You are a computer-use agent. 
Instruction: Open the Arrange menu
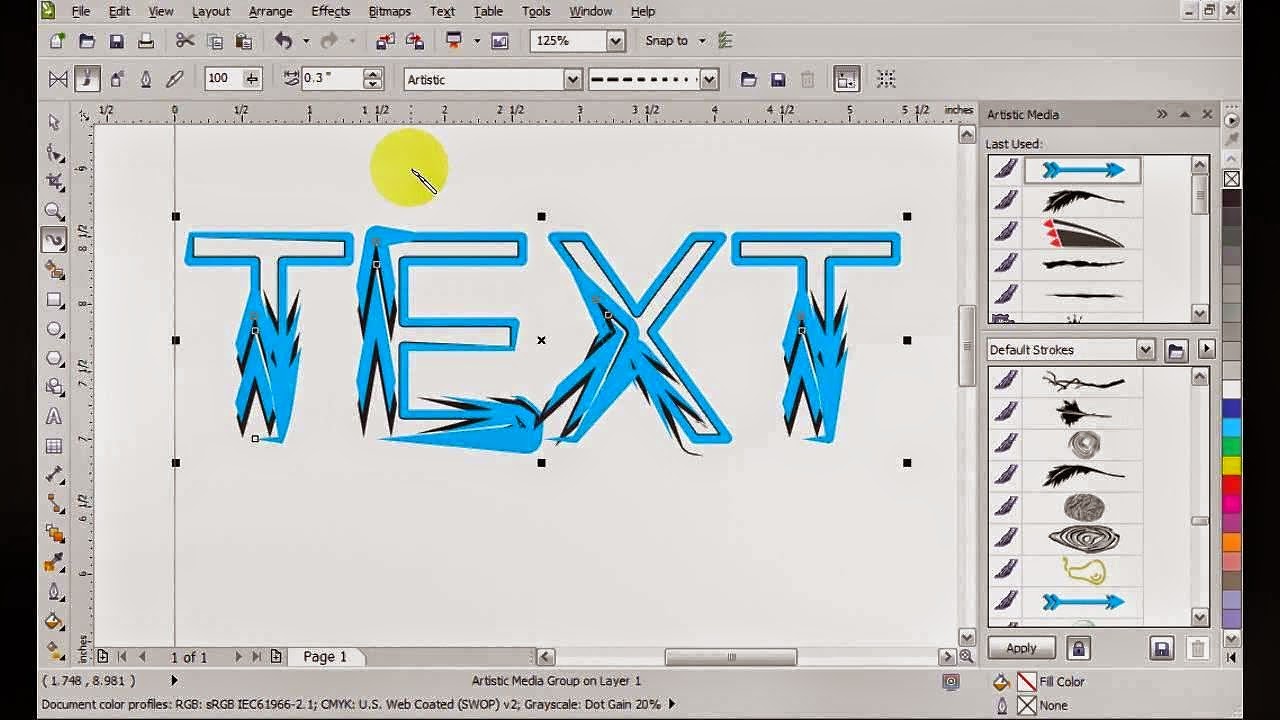[x=270, y=11]
